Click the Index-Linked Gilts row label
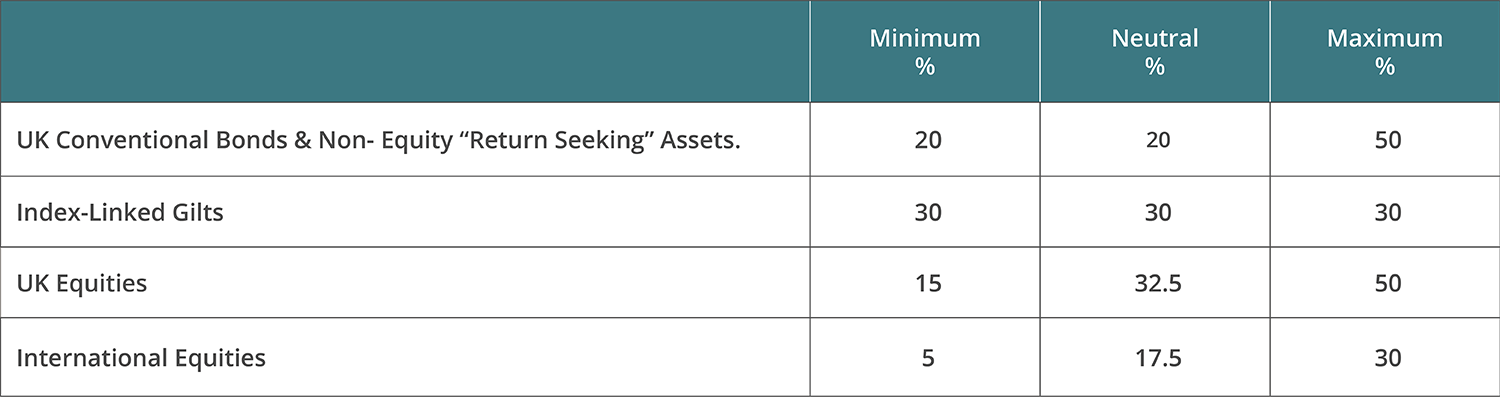Image resolution: width=1500 pixels, height=400 pixels. pos(120,212)
